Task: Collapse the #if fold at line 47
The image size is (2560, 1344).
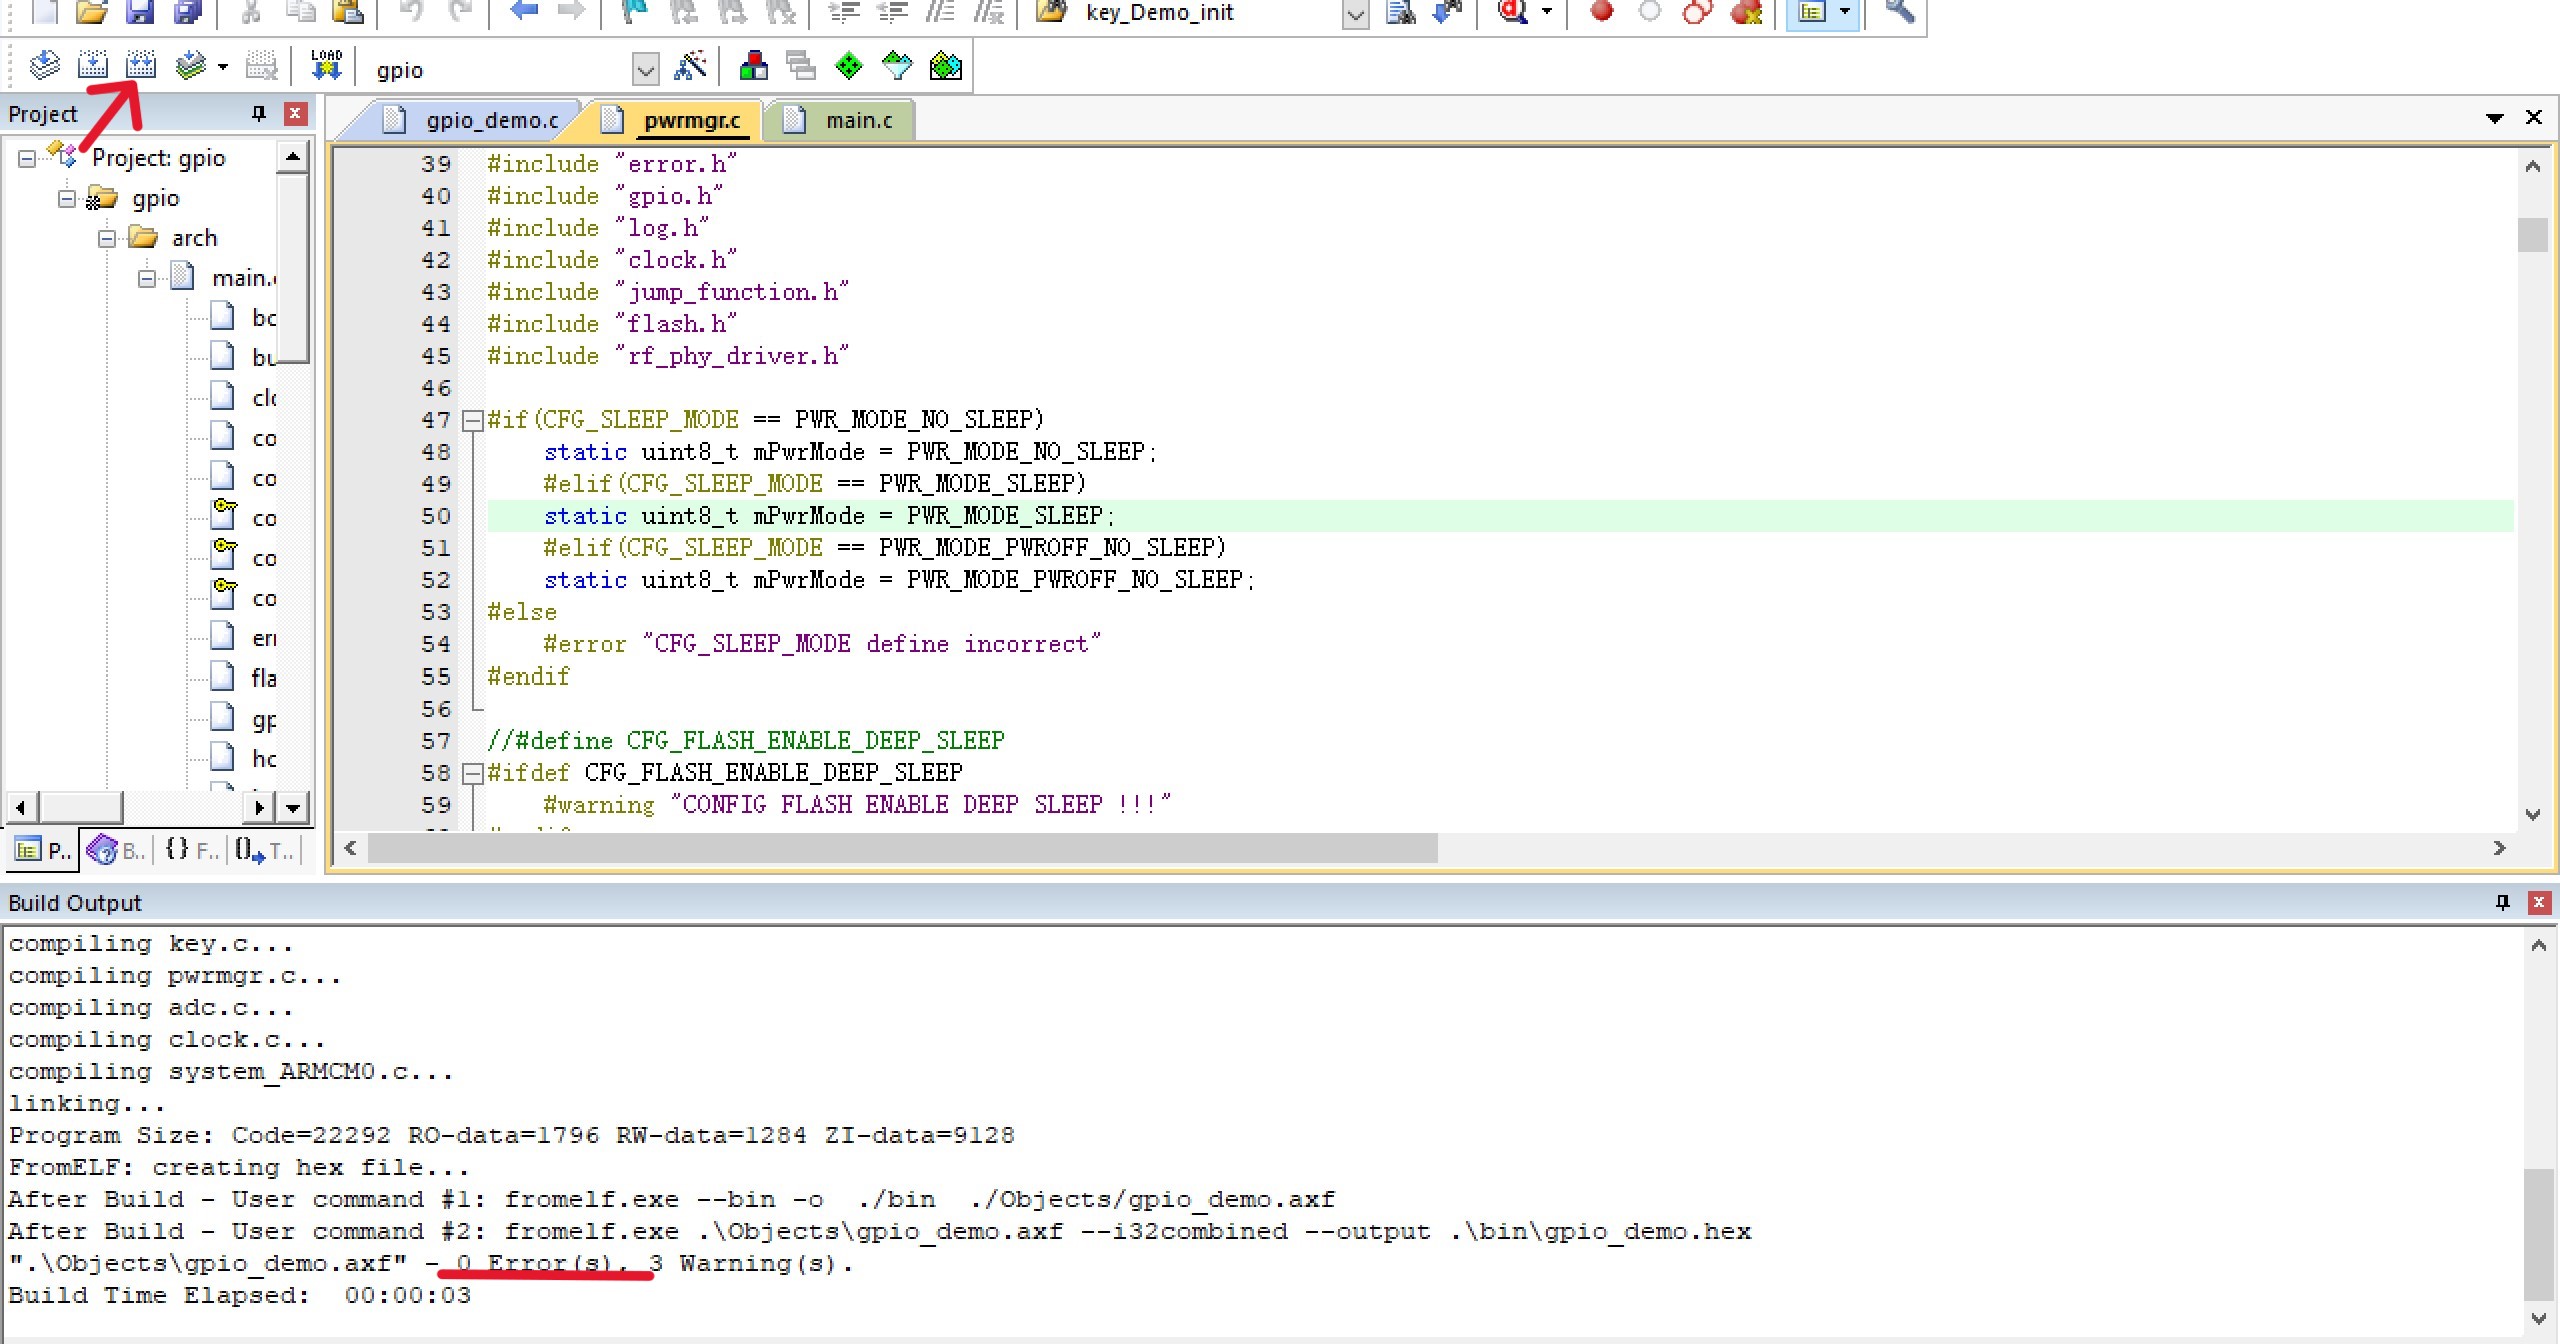Action: click(x=473, y=420)
